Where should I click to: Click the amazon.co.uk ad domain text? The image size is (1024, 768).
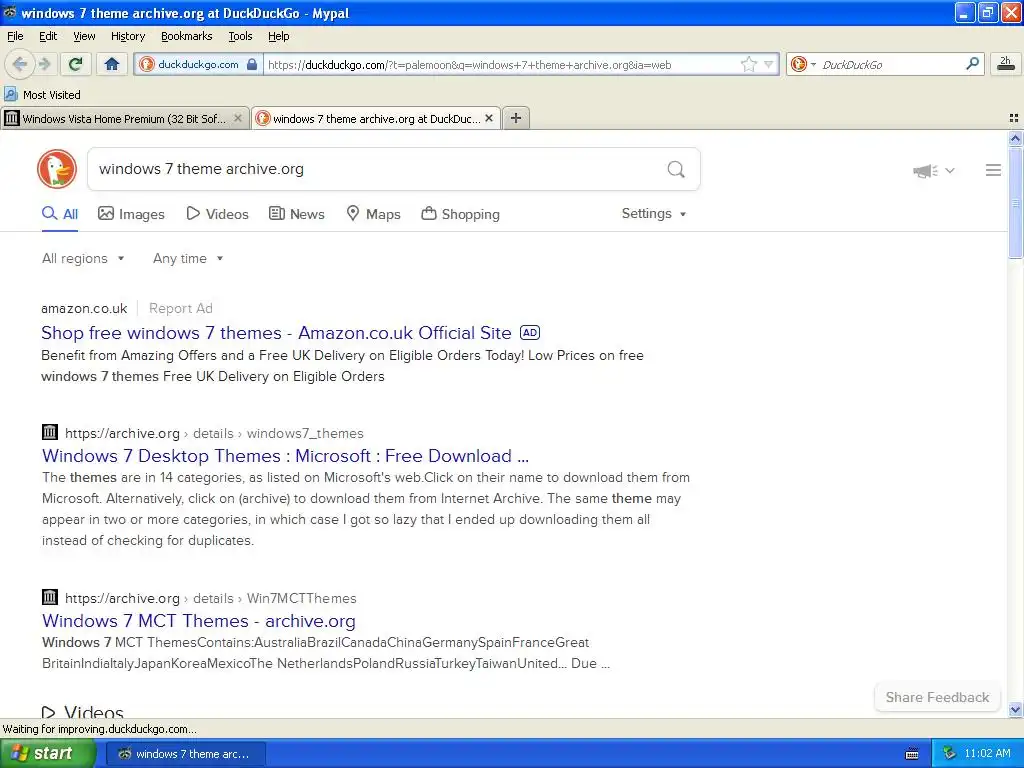click(x=84, y=308)
